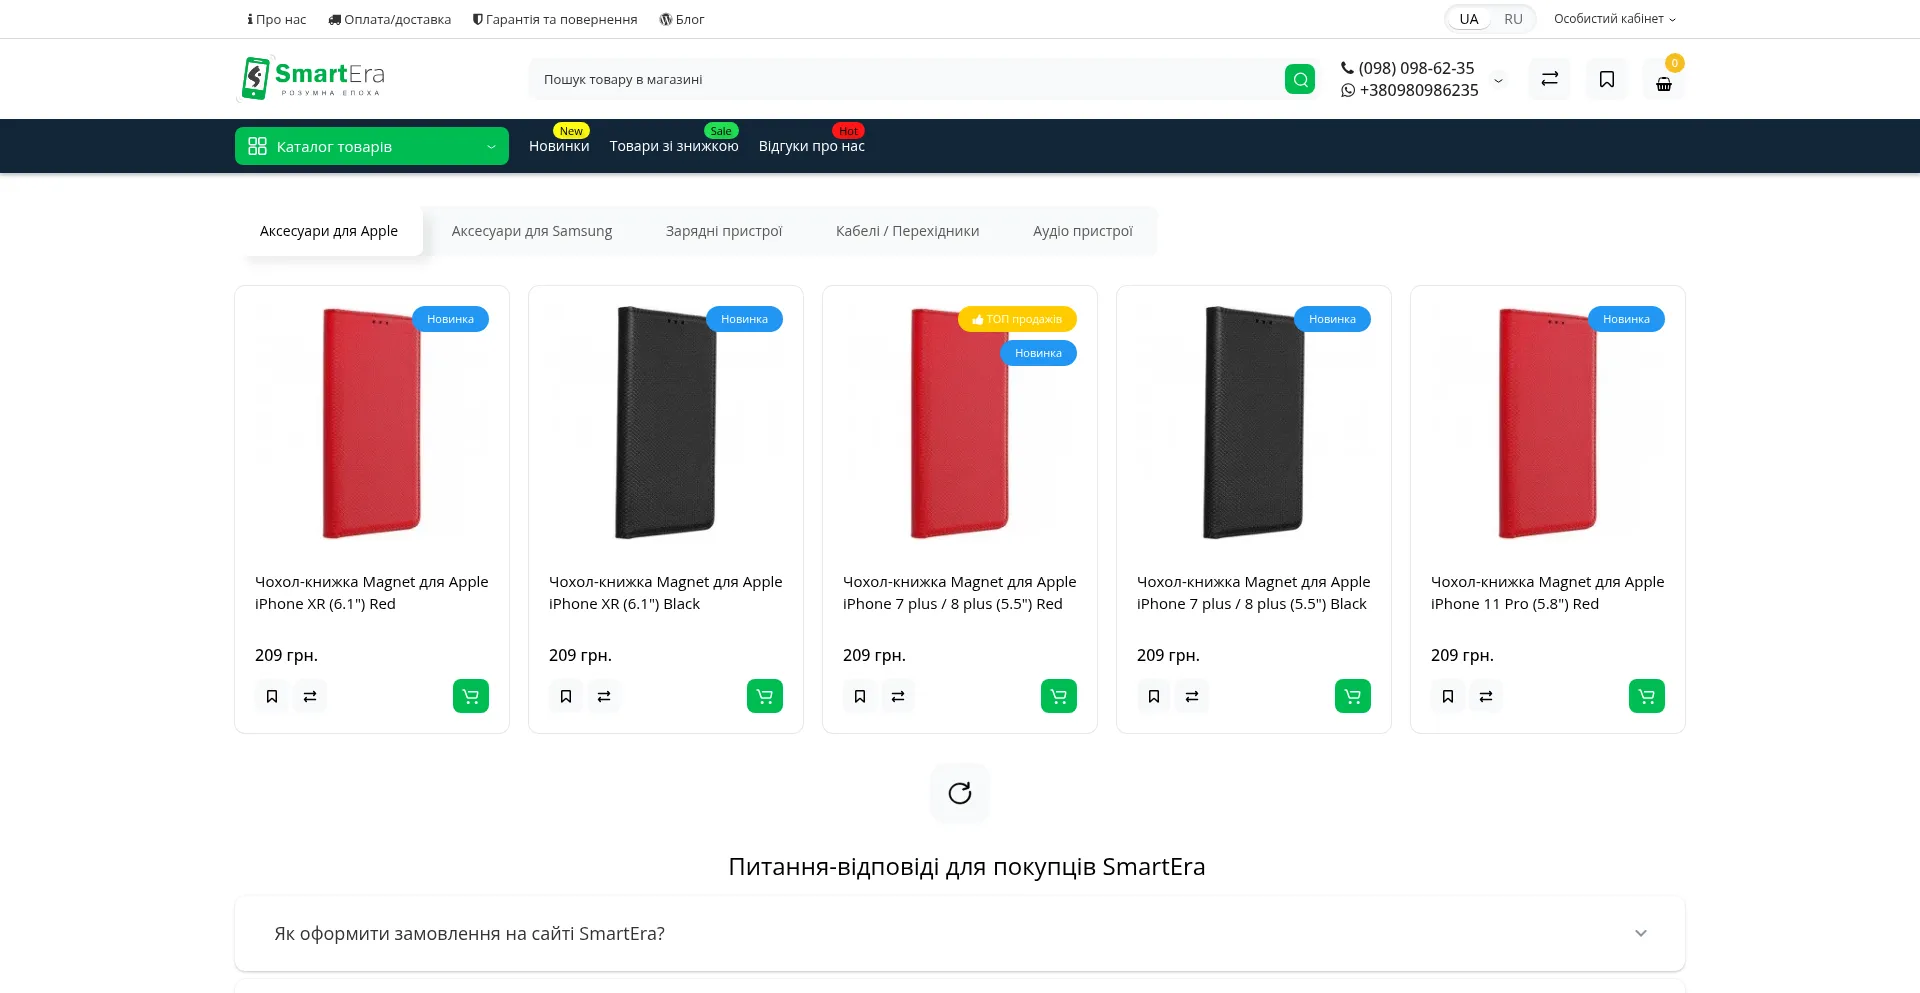The width and height of the screenshot is (1920, 993).
Task: Open iPhone XR Red case thumbnail
Action: pyautogui.click(x=372, y=423)
